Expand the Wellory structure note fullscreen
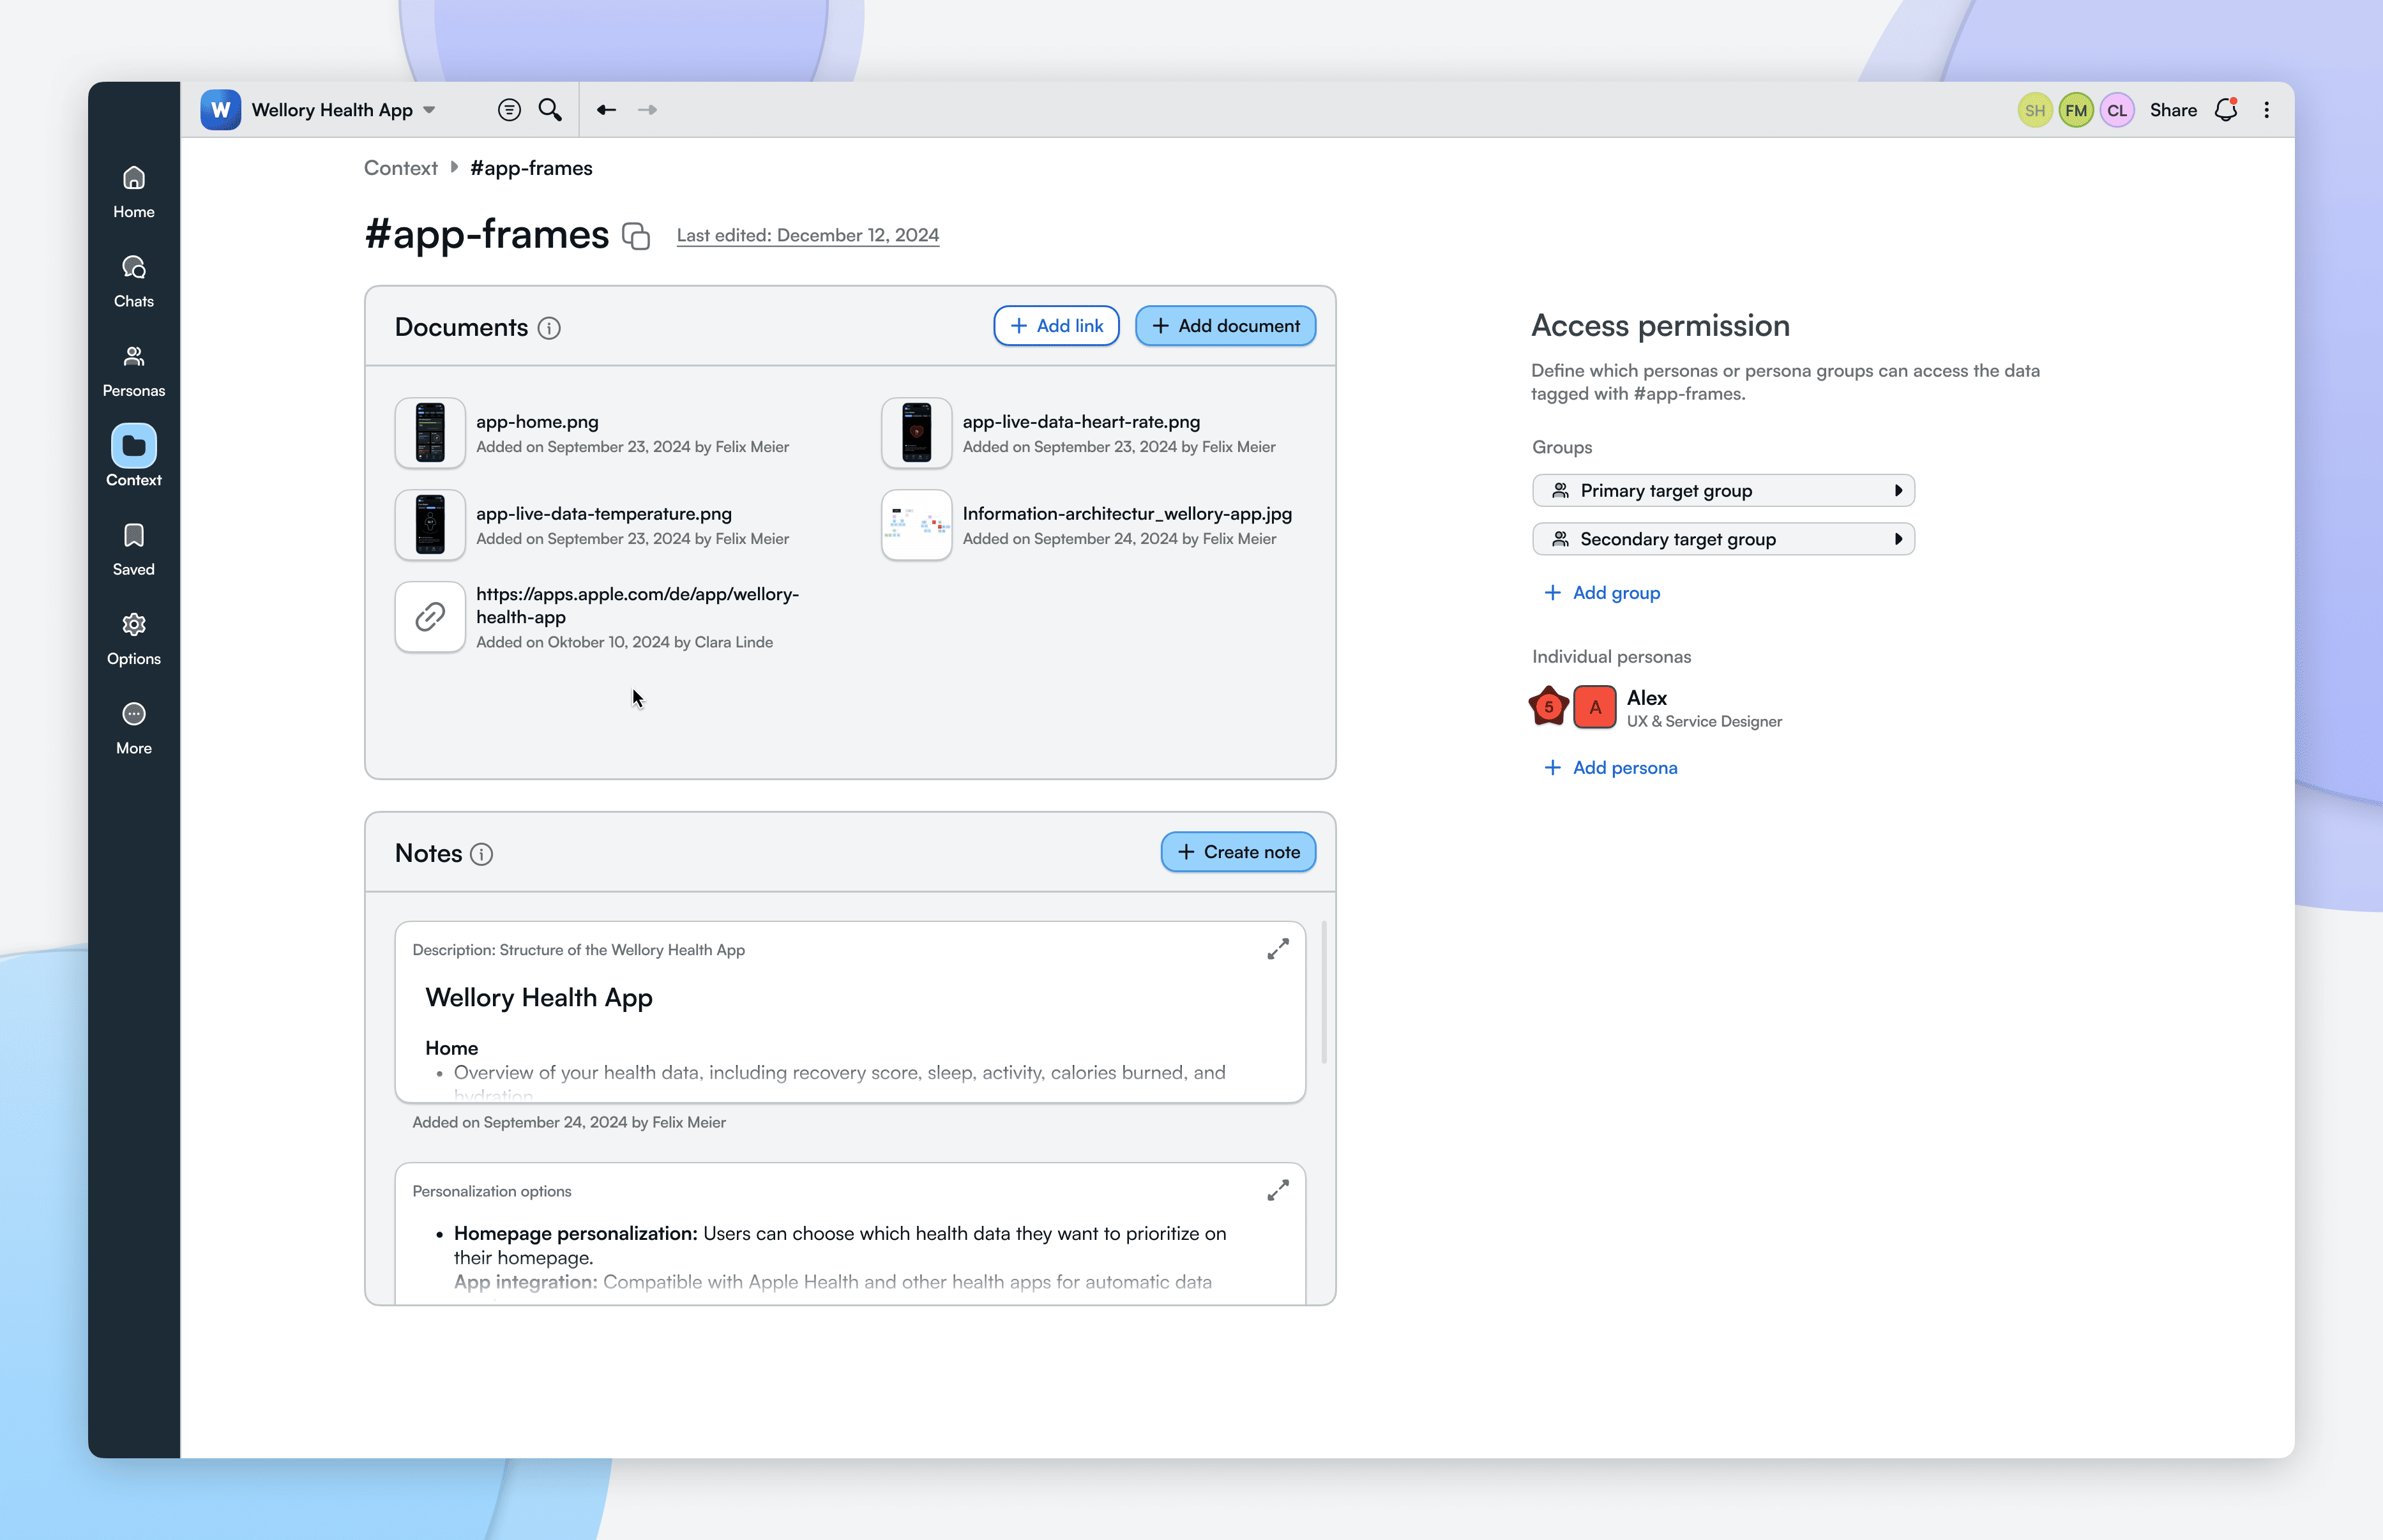 point(1277,949)
